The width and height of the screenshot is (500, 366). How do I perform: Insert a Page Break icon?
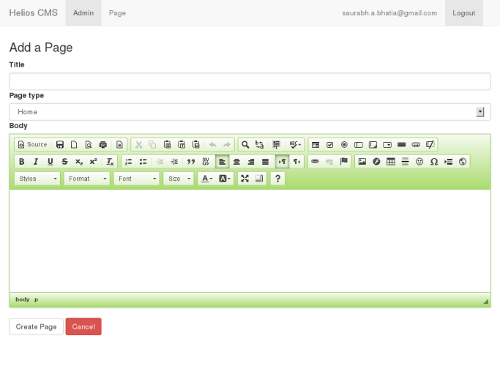[x=448, y=162]
